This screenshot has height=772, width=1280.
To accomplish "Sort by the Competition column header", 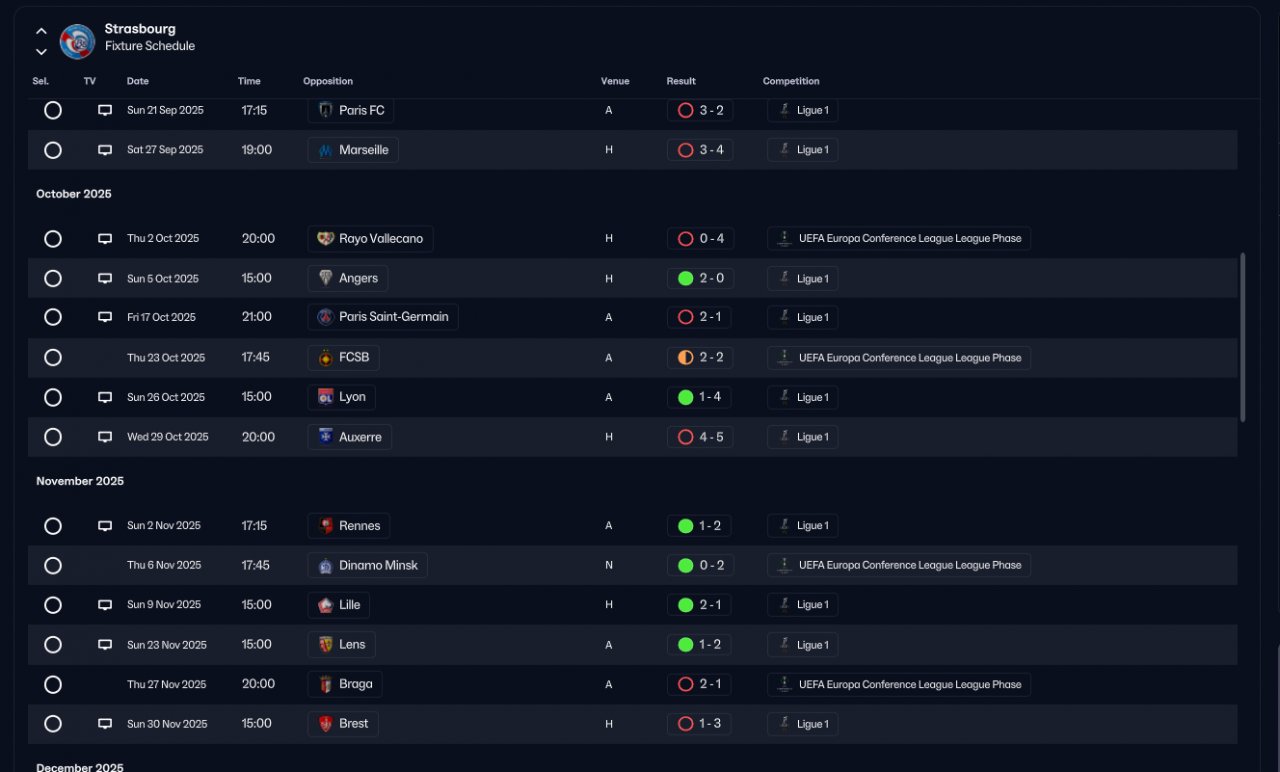I will [791, 81].
